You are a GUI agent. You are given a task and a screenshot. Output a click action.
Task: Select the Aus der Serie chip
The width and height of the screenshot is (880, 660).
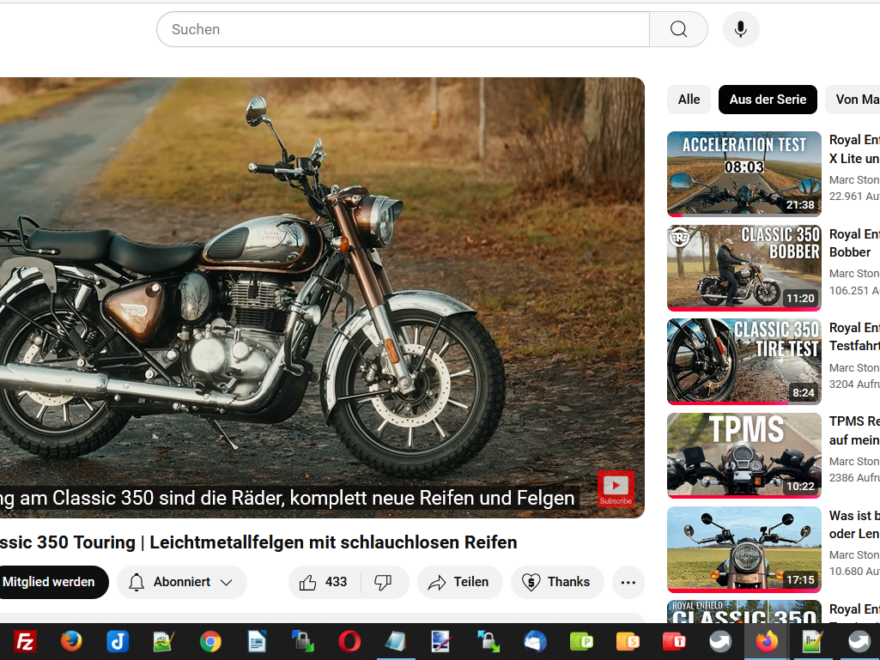[767, 99]
